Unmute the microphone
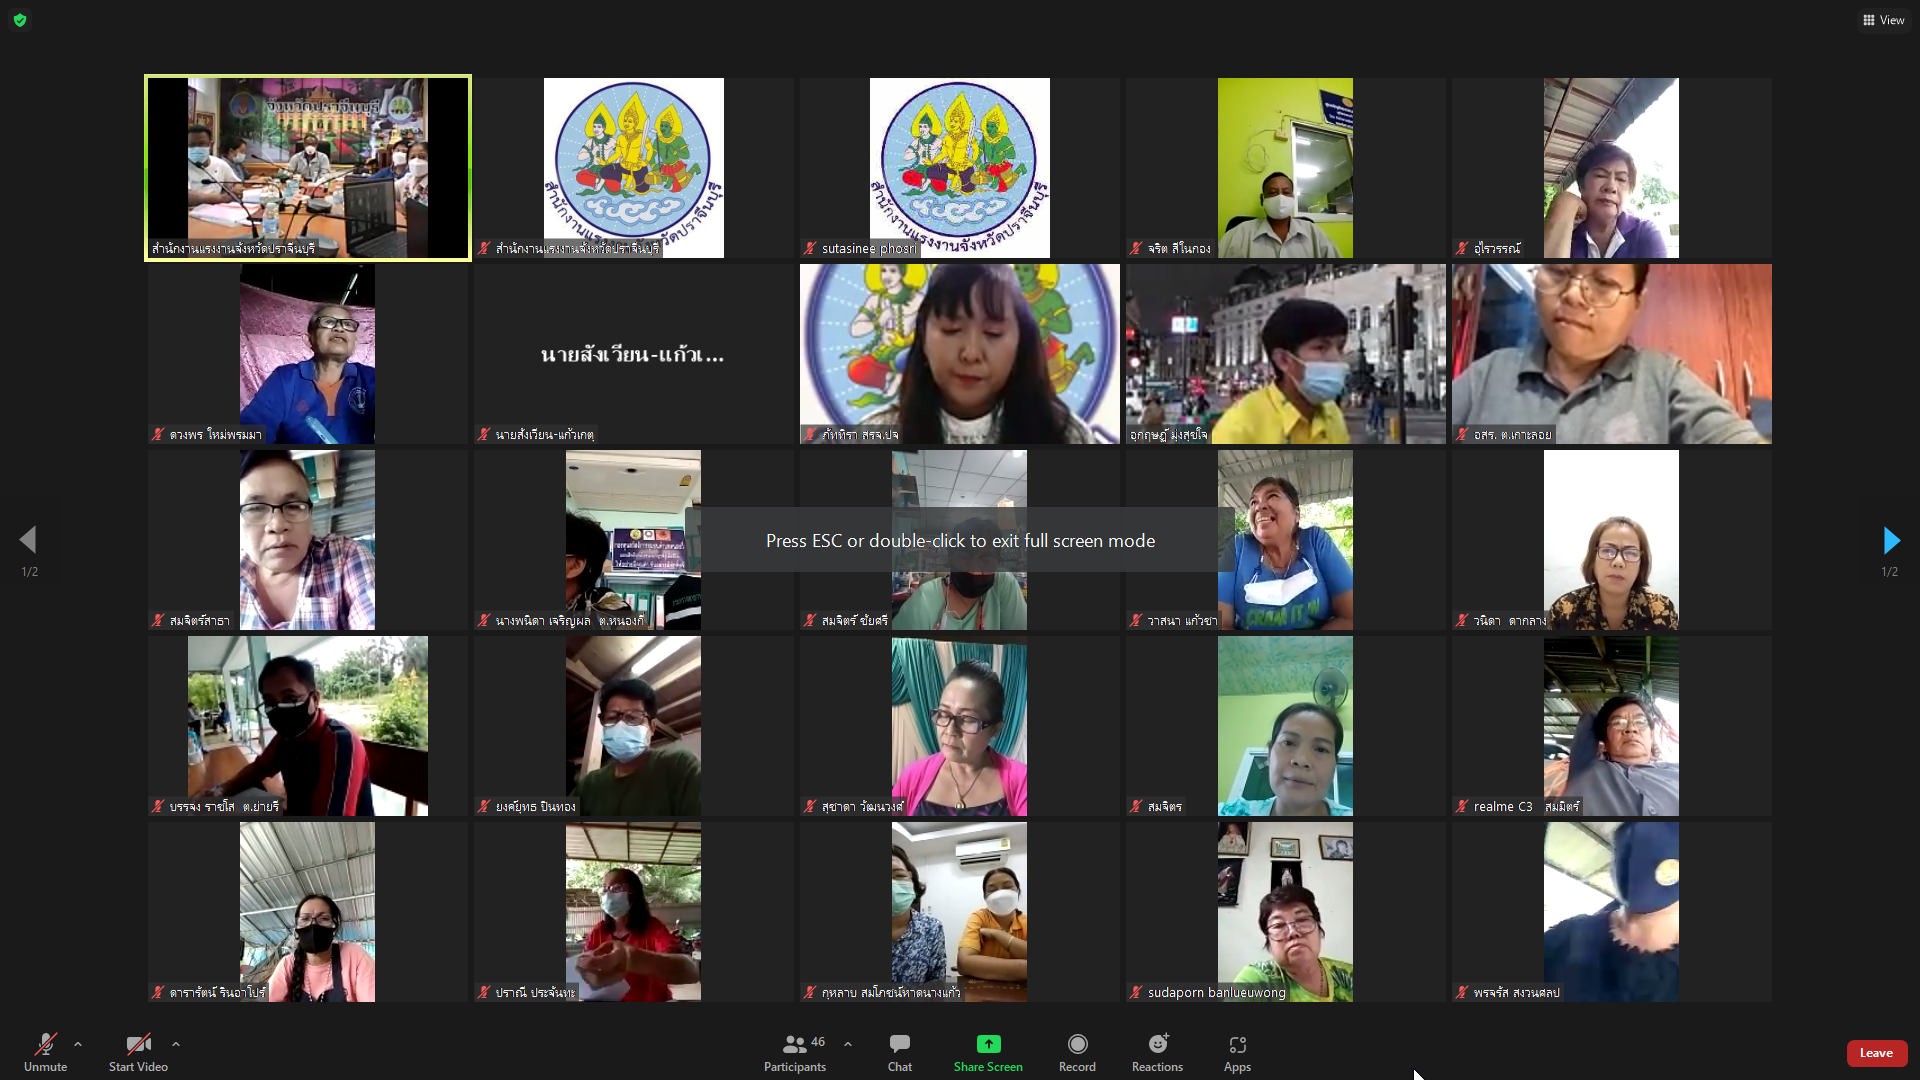1920x1080 pixels. click(45, 1052)
